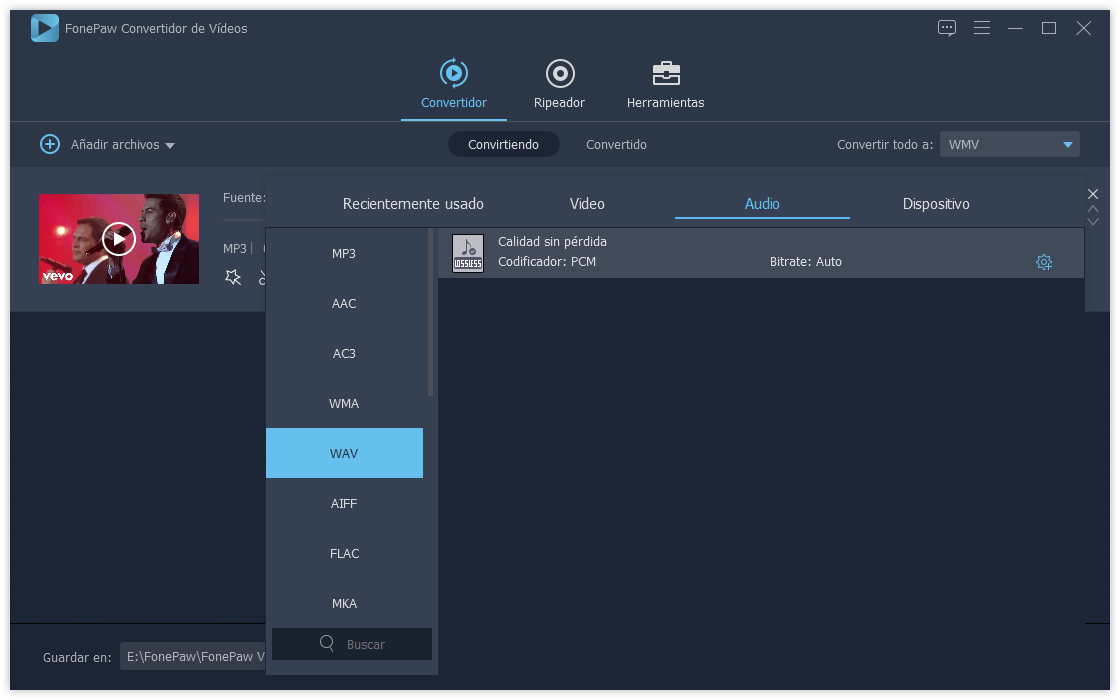The image size is (1120, 700).
Task: Choose FLAC in the format list
Action: [344, 554]
